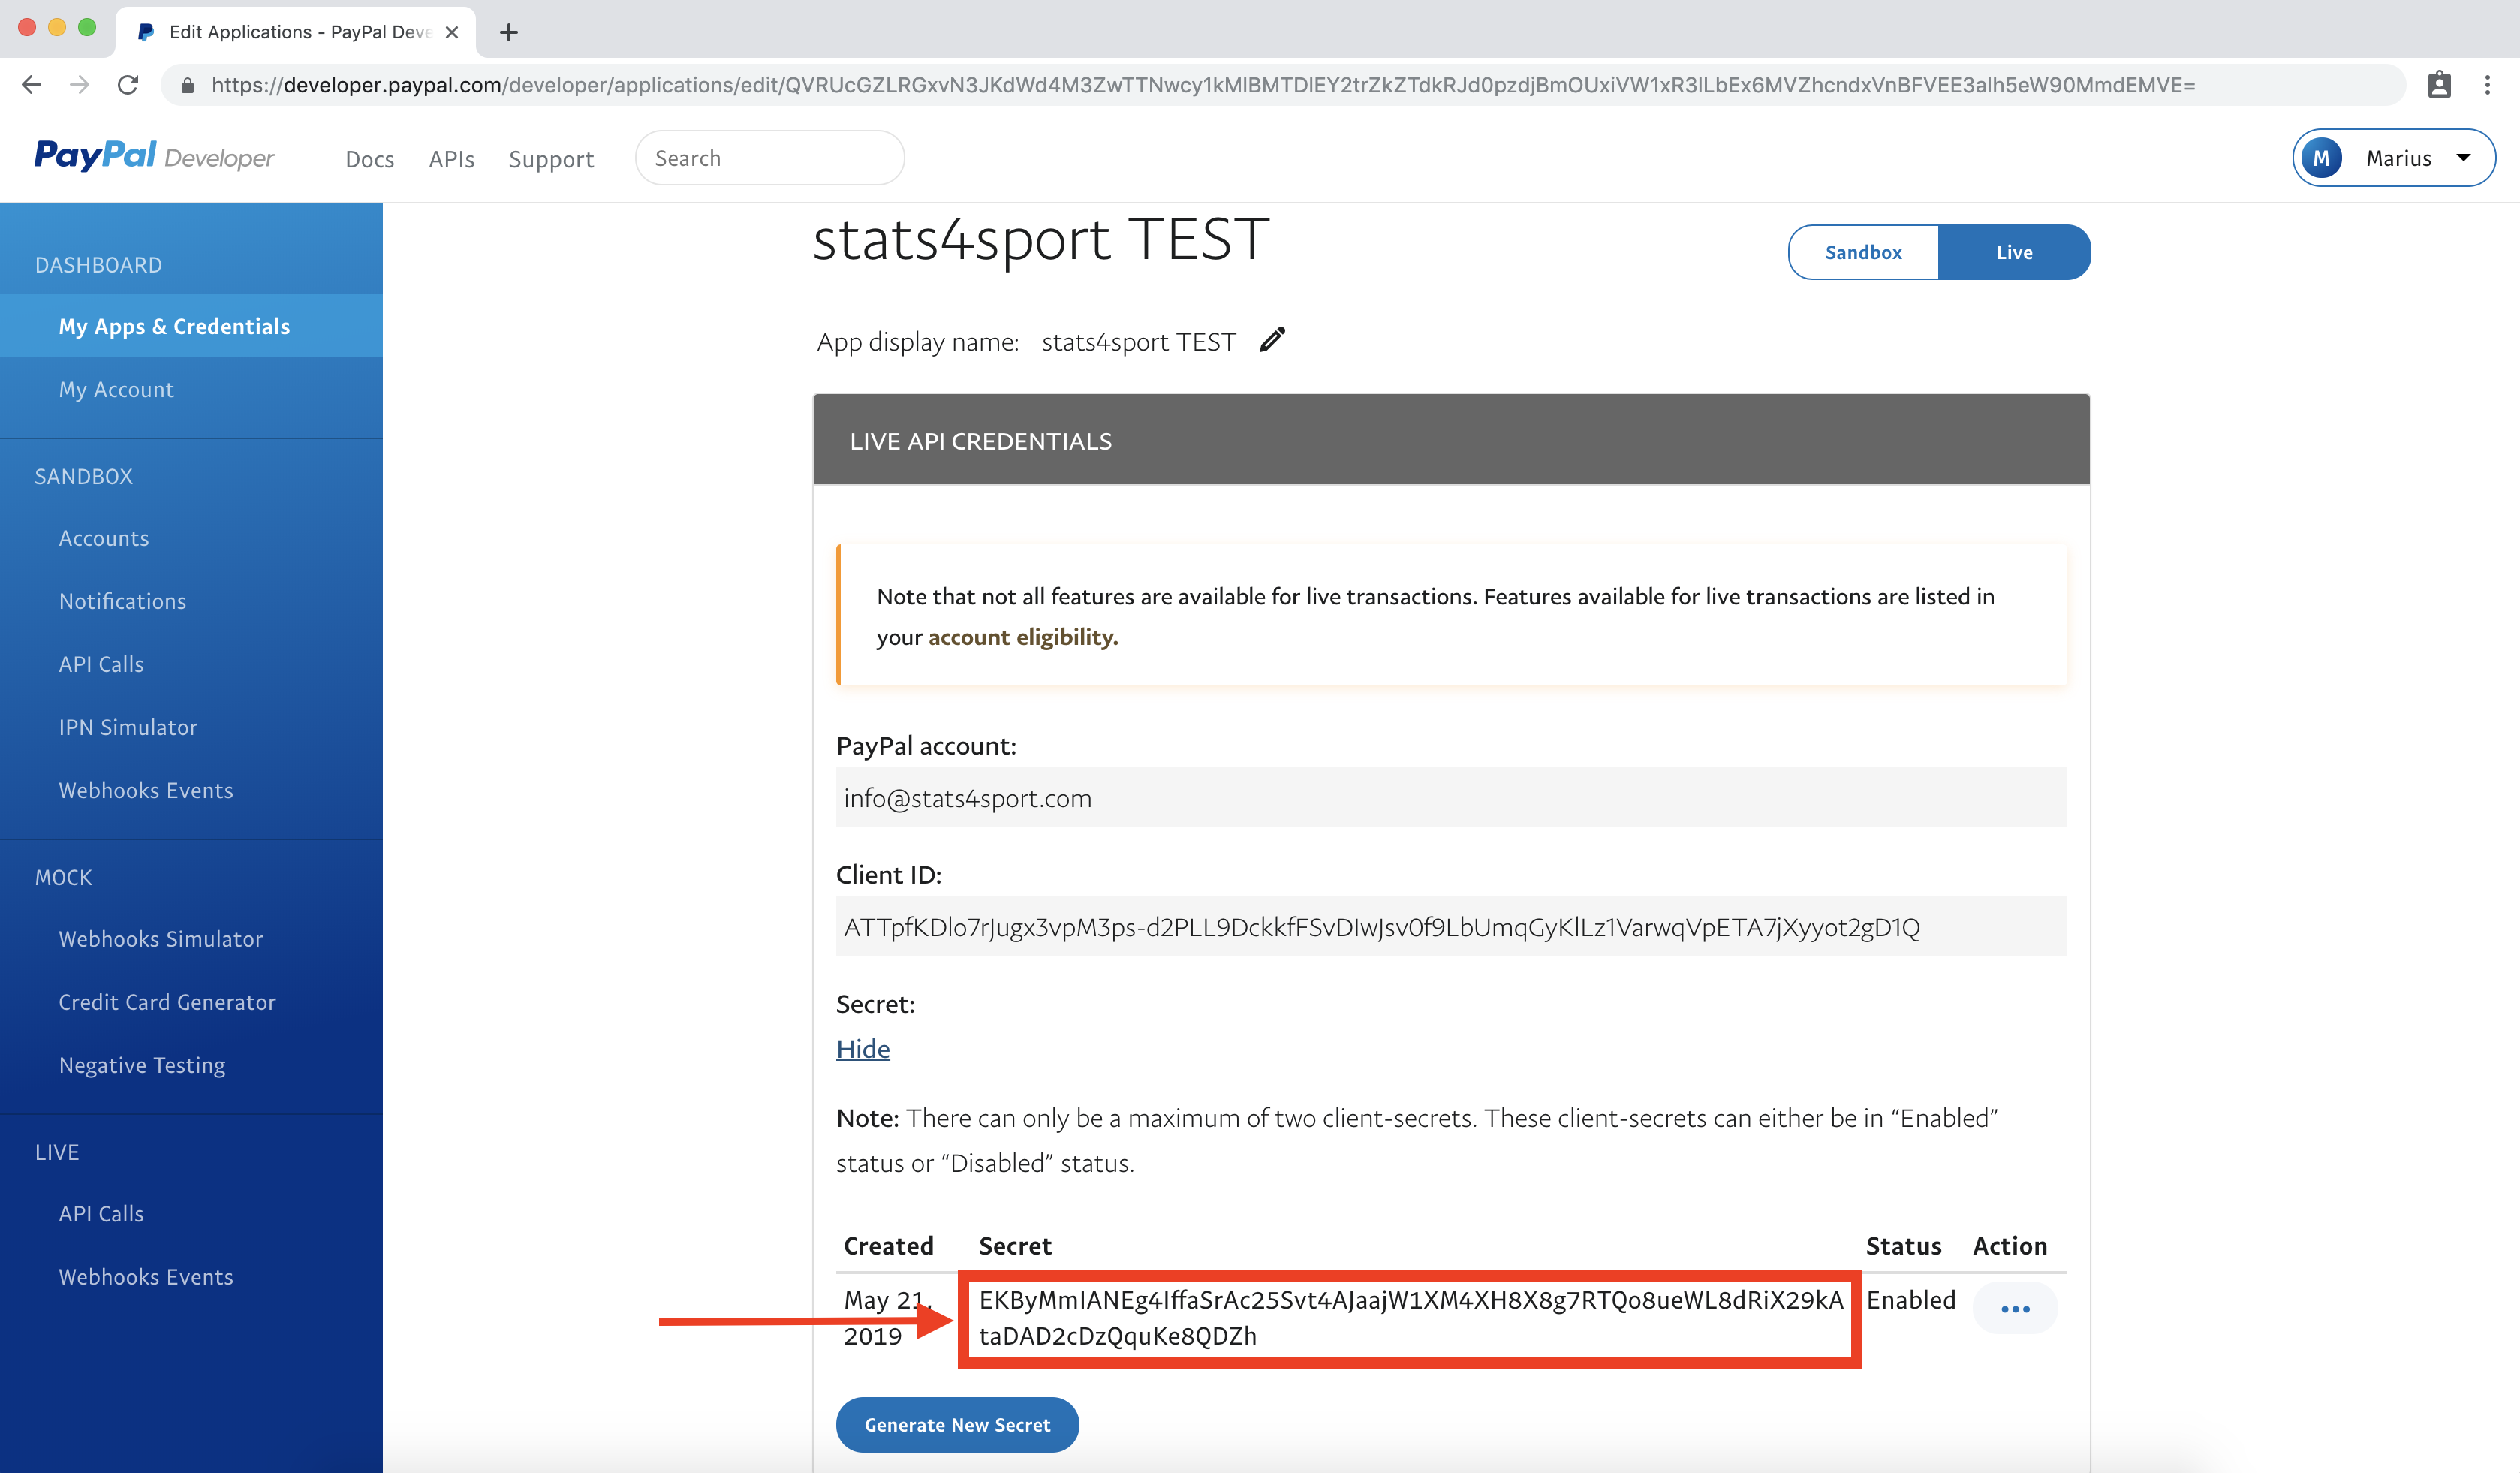Viewport: 2520px width, 1473px height.
Task: Select the Client ID text field
Action: (1450, 926)
